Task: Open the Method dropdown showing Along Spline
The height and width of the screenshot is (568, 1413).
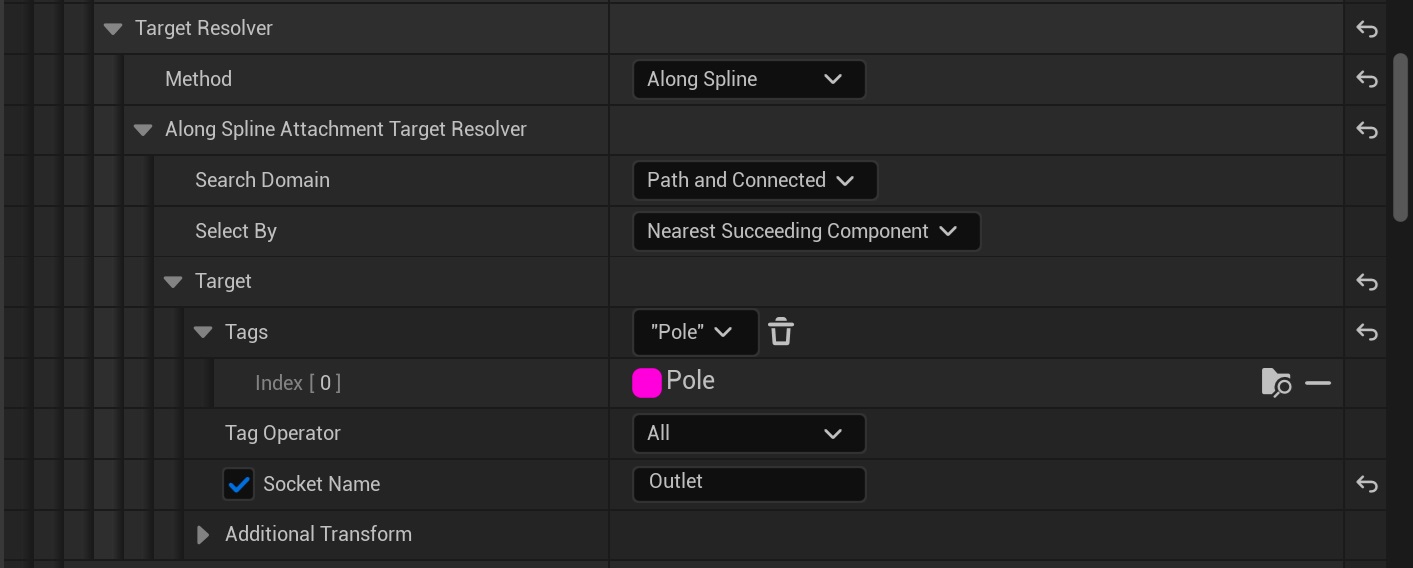Action: tap(748, 80)
